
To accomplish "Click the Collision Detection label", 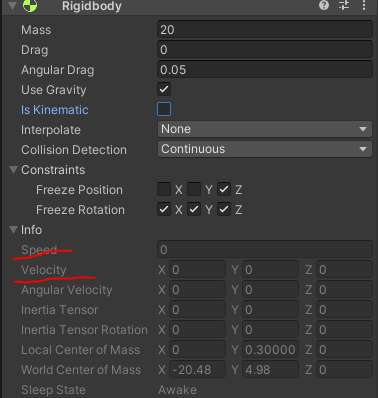I will pyautogui.click(x=74, y=150).
